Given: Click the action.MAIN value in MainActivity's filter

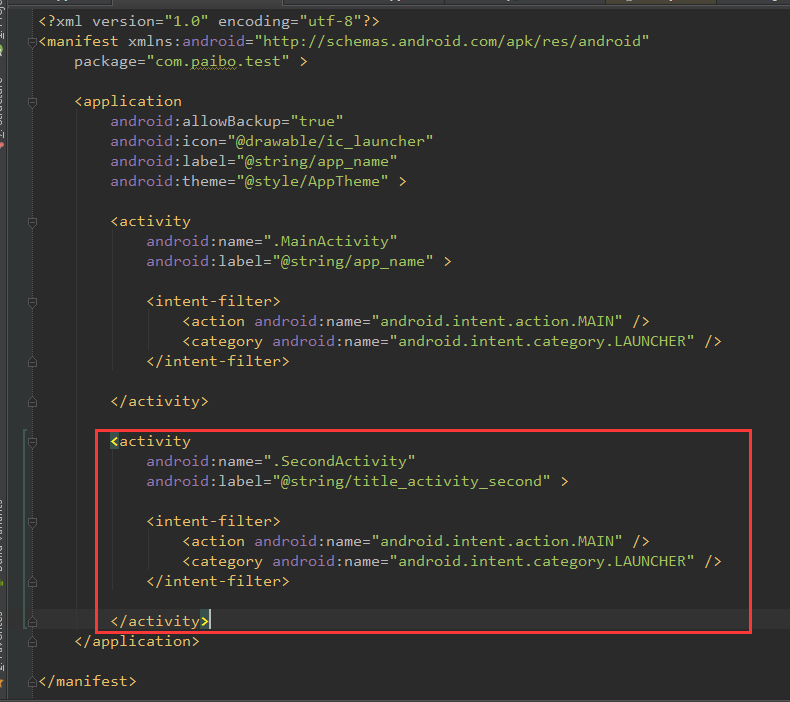Looking at the screenshot, I should pos(496,322).
